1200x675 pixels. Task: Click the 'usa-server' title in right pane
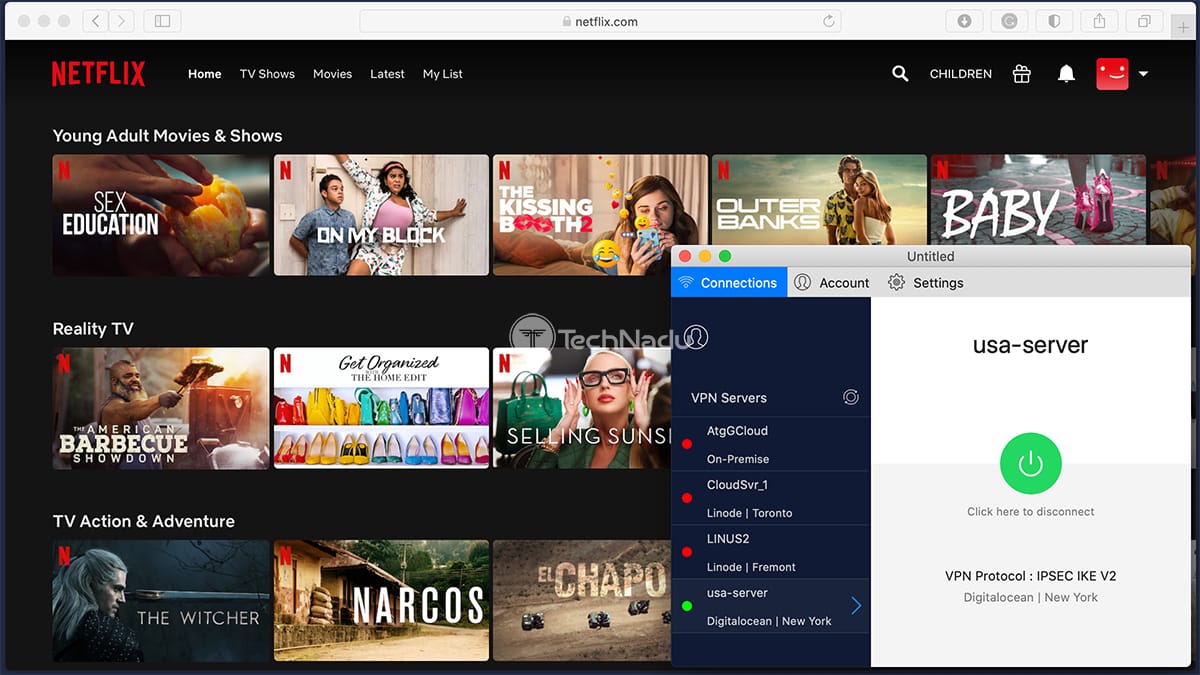click(1030, 346)
